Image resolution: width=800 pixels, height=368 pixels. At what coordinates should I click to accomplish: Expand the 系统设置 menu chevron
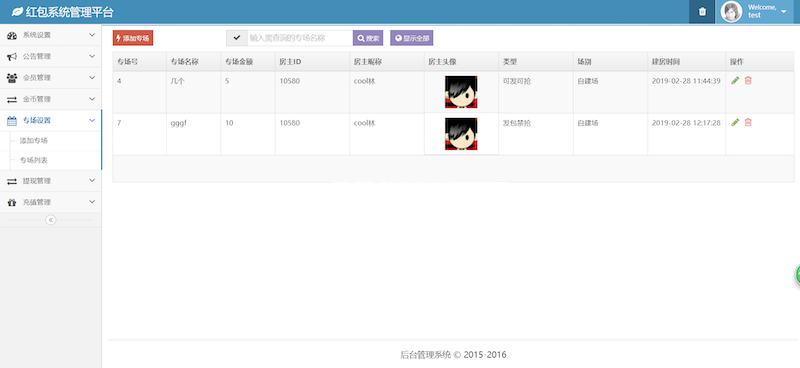tap(92, 35)
